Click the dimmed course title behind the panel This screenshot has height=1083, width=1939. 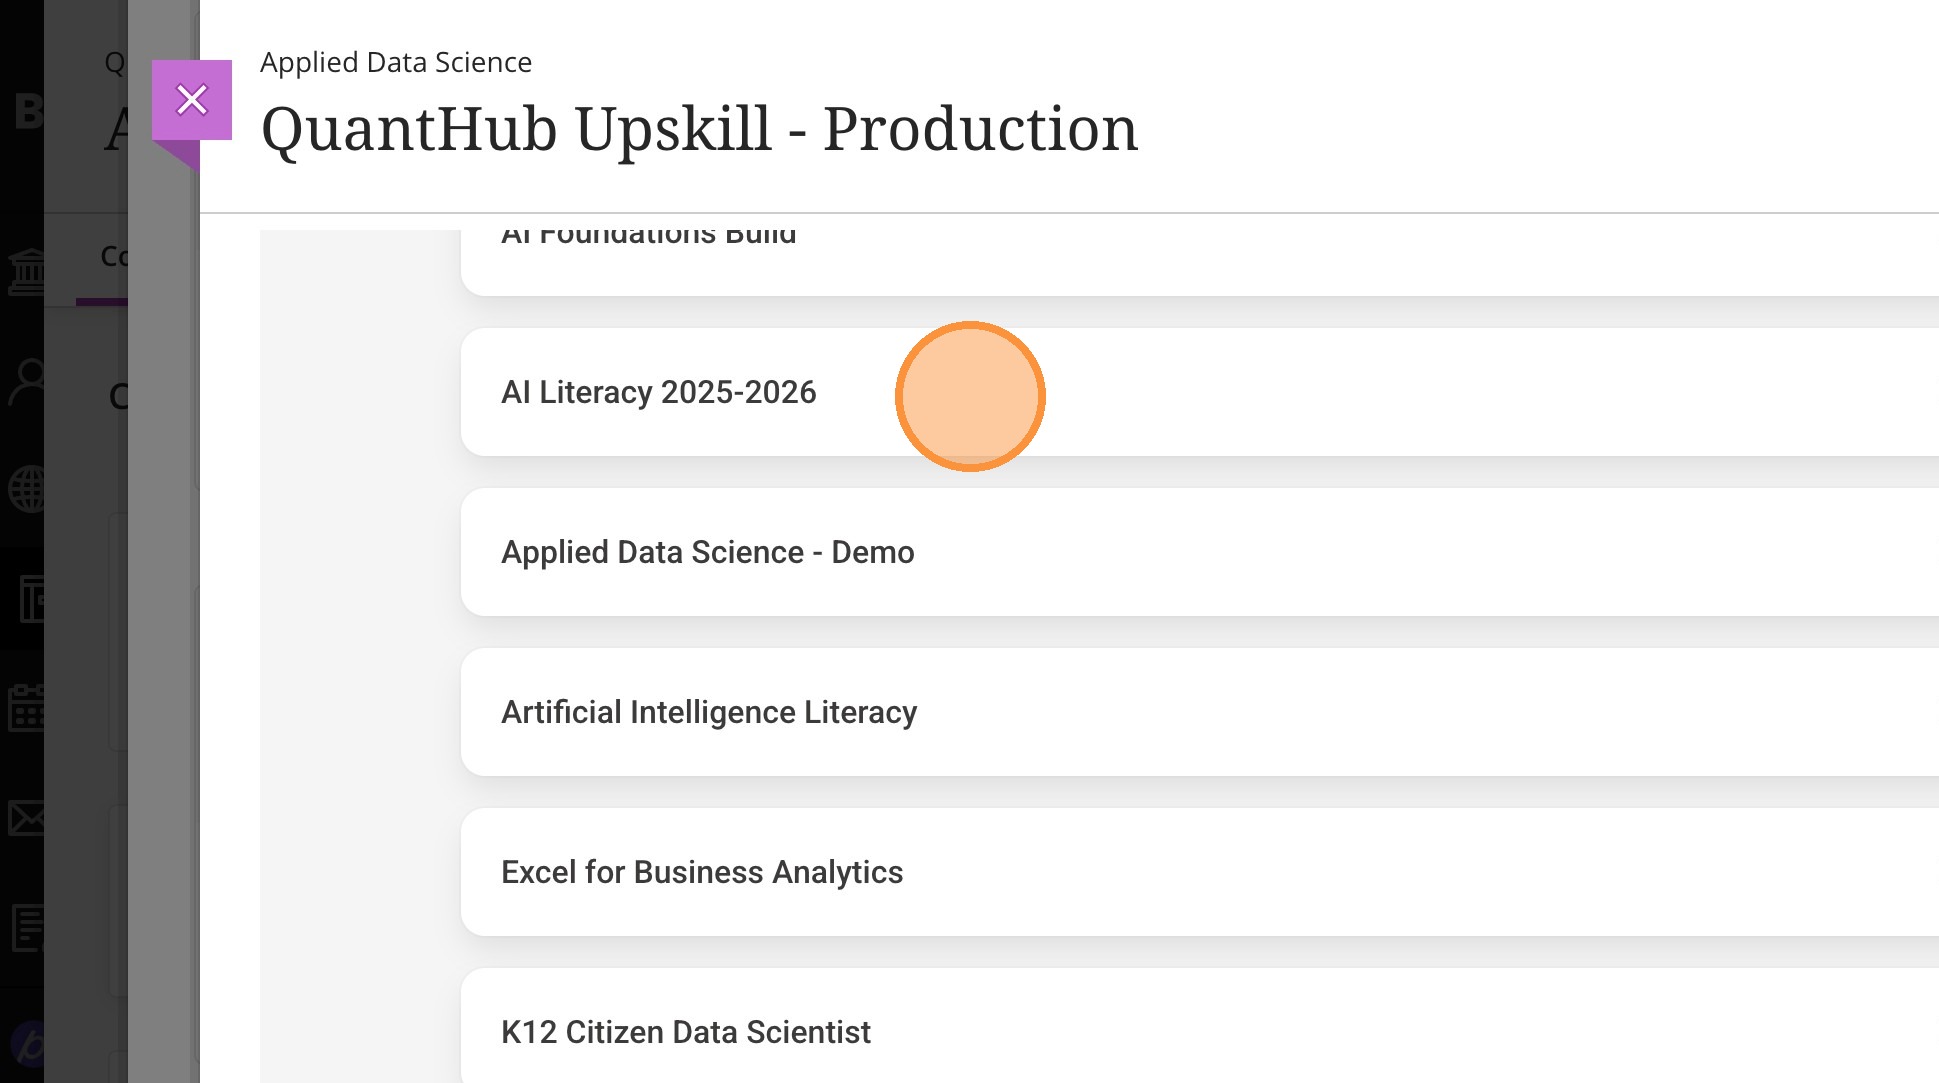pyautogui.click(x=116, y=130)
